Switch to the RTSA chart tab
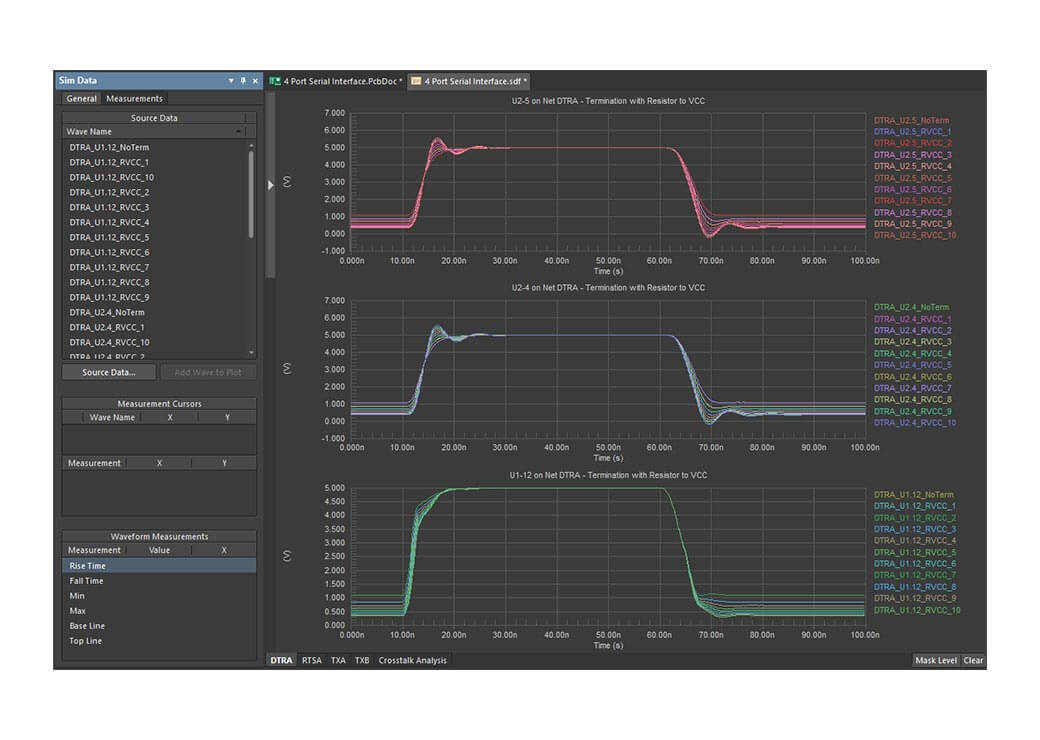1040x740 pixels. (312, 660)
